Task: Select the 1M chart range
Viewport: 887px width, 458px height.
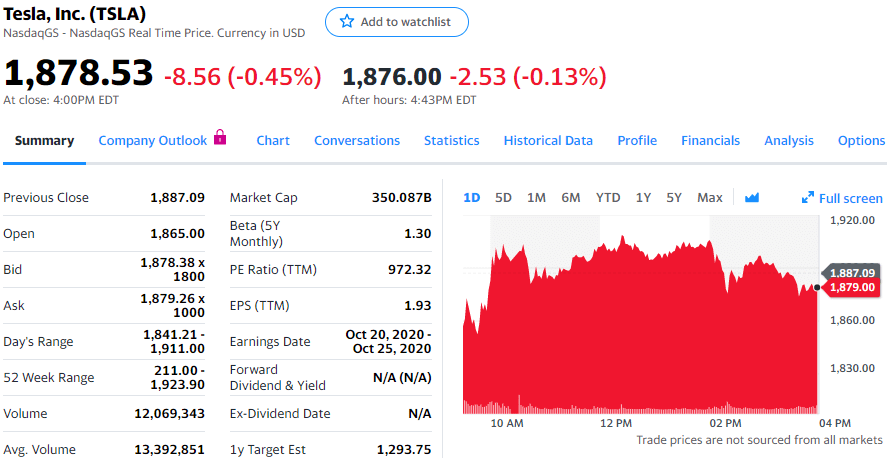Action: click(x=536, y=198)
